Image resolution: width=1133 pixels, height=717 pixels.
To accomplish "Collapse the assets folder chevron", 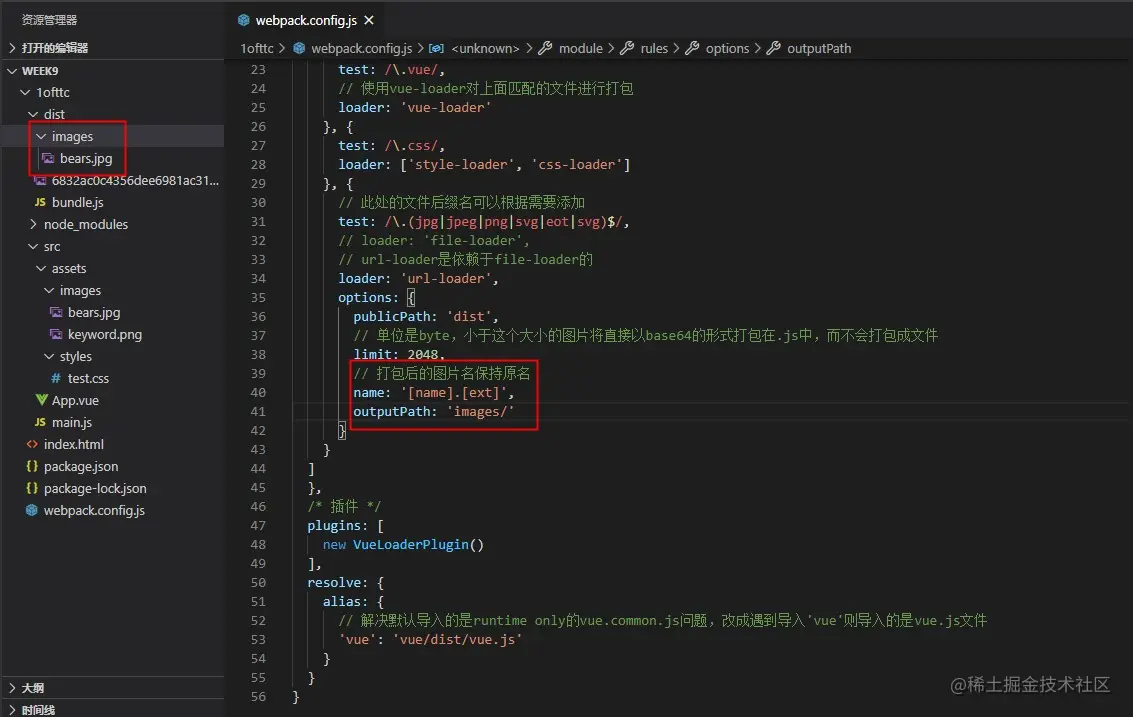I will pyautogui.click(x=41, y=268).
